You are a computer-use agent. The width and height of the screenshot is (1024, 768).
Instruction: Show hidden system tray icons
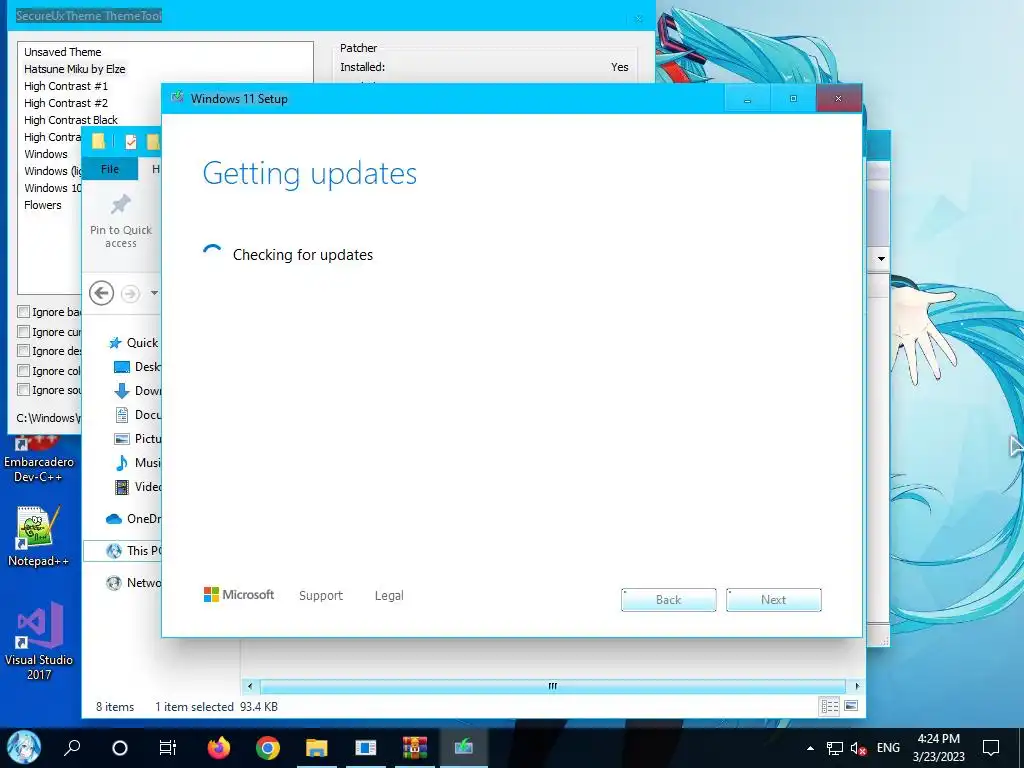(x=810, y=748)
